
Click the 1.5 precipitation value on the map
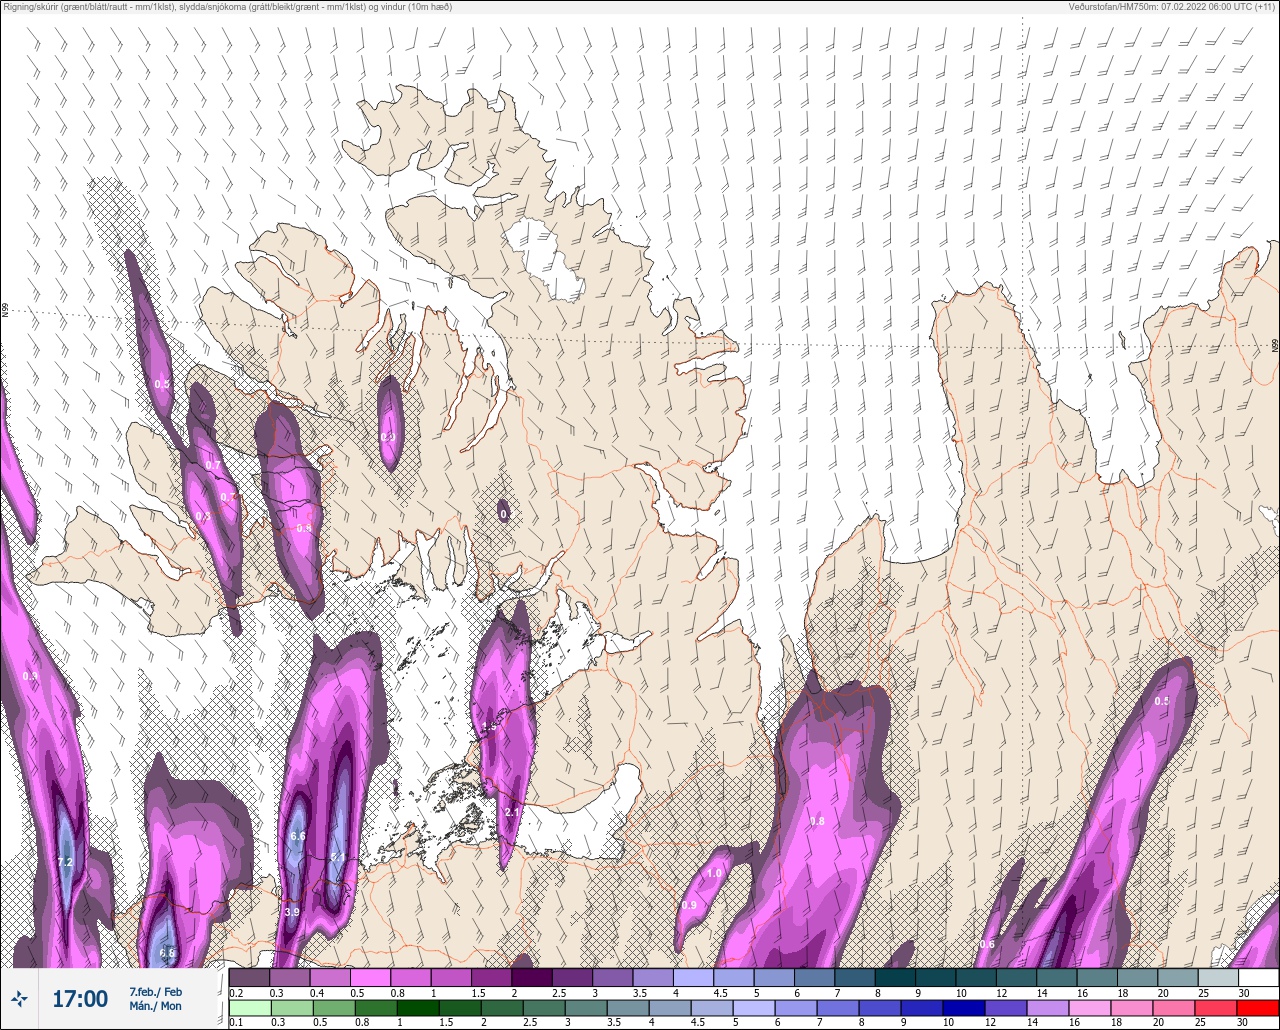point(489,726)
